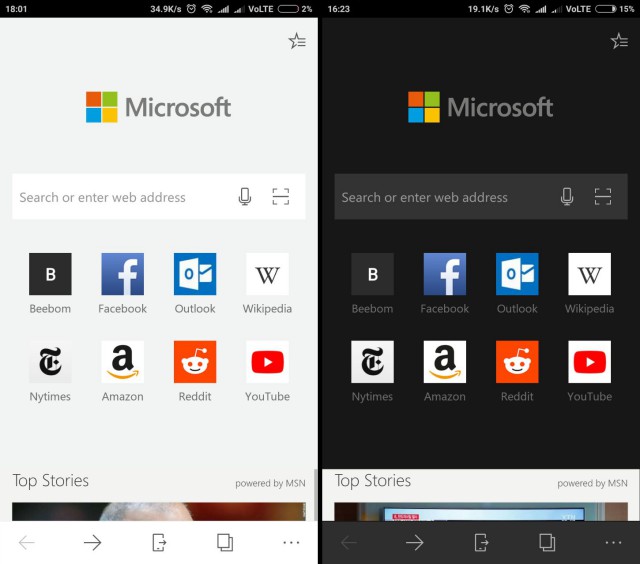Focus the search address field in dark theme
The height and width of the screenshot is (564, 640).
pyautogui.click(x=481, y=197)
